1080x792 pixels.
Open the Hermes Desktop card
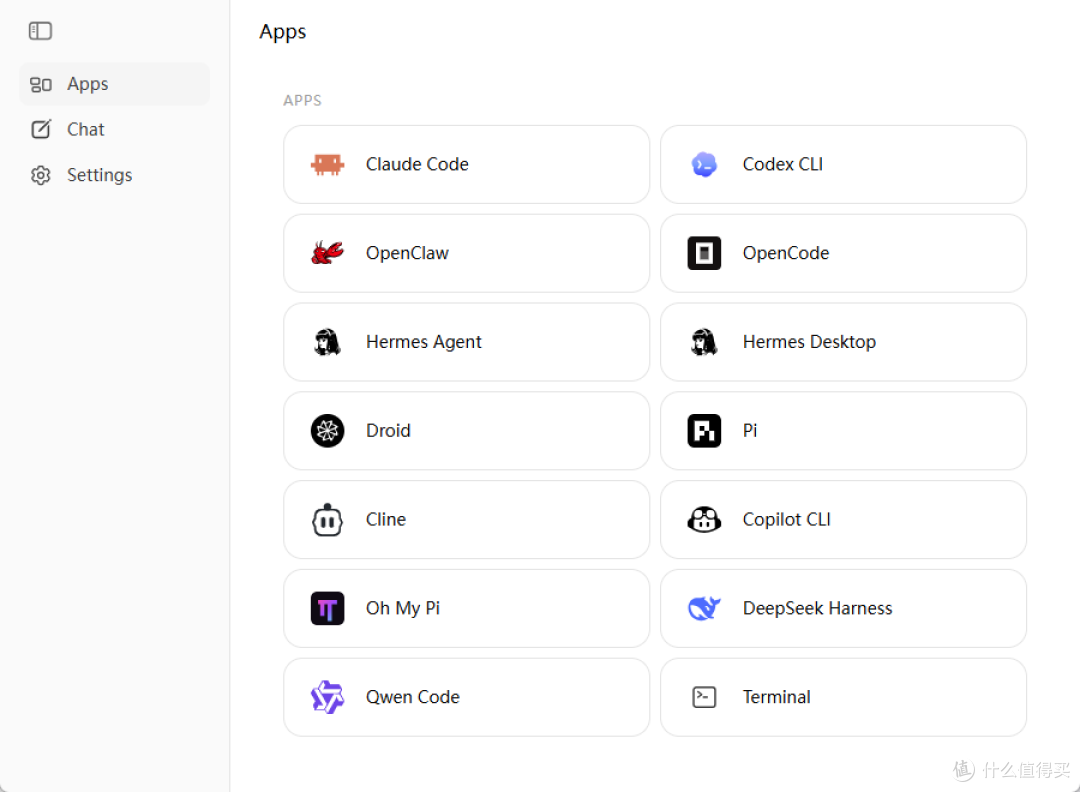[843, 342]
